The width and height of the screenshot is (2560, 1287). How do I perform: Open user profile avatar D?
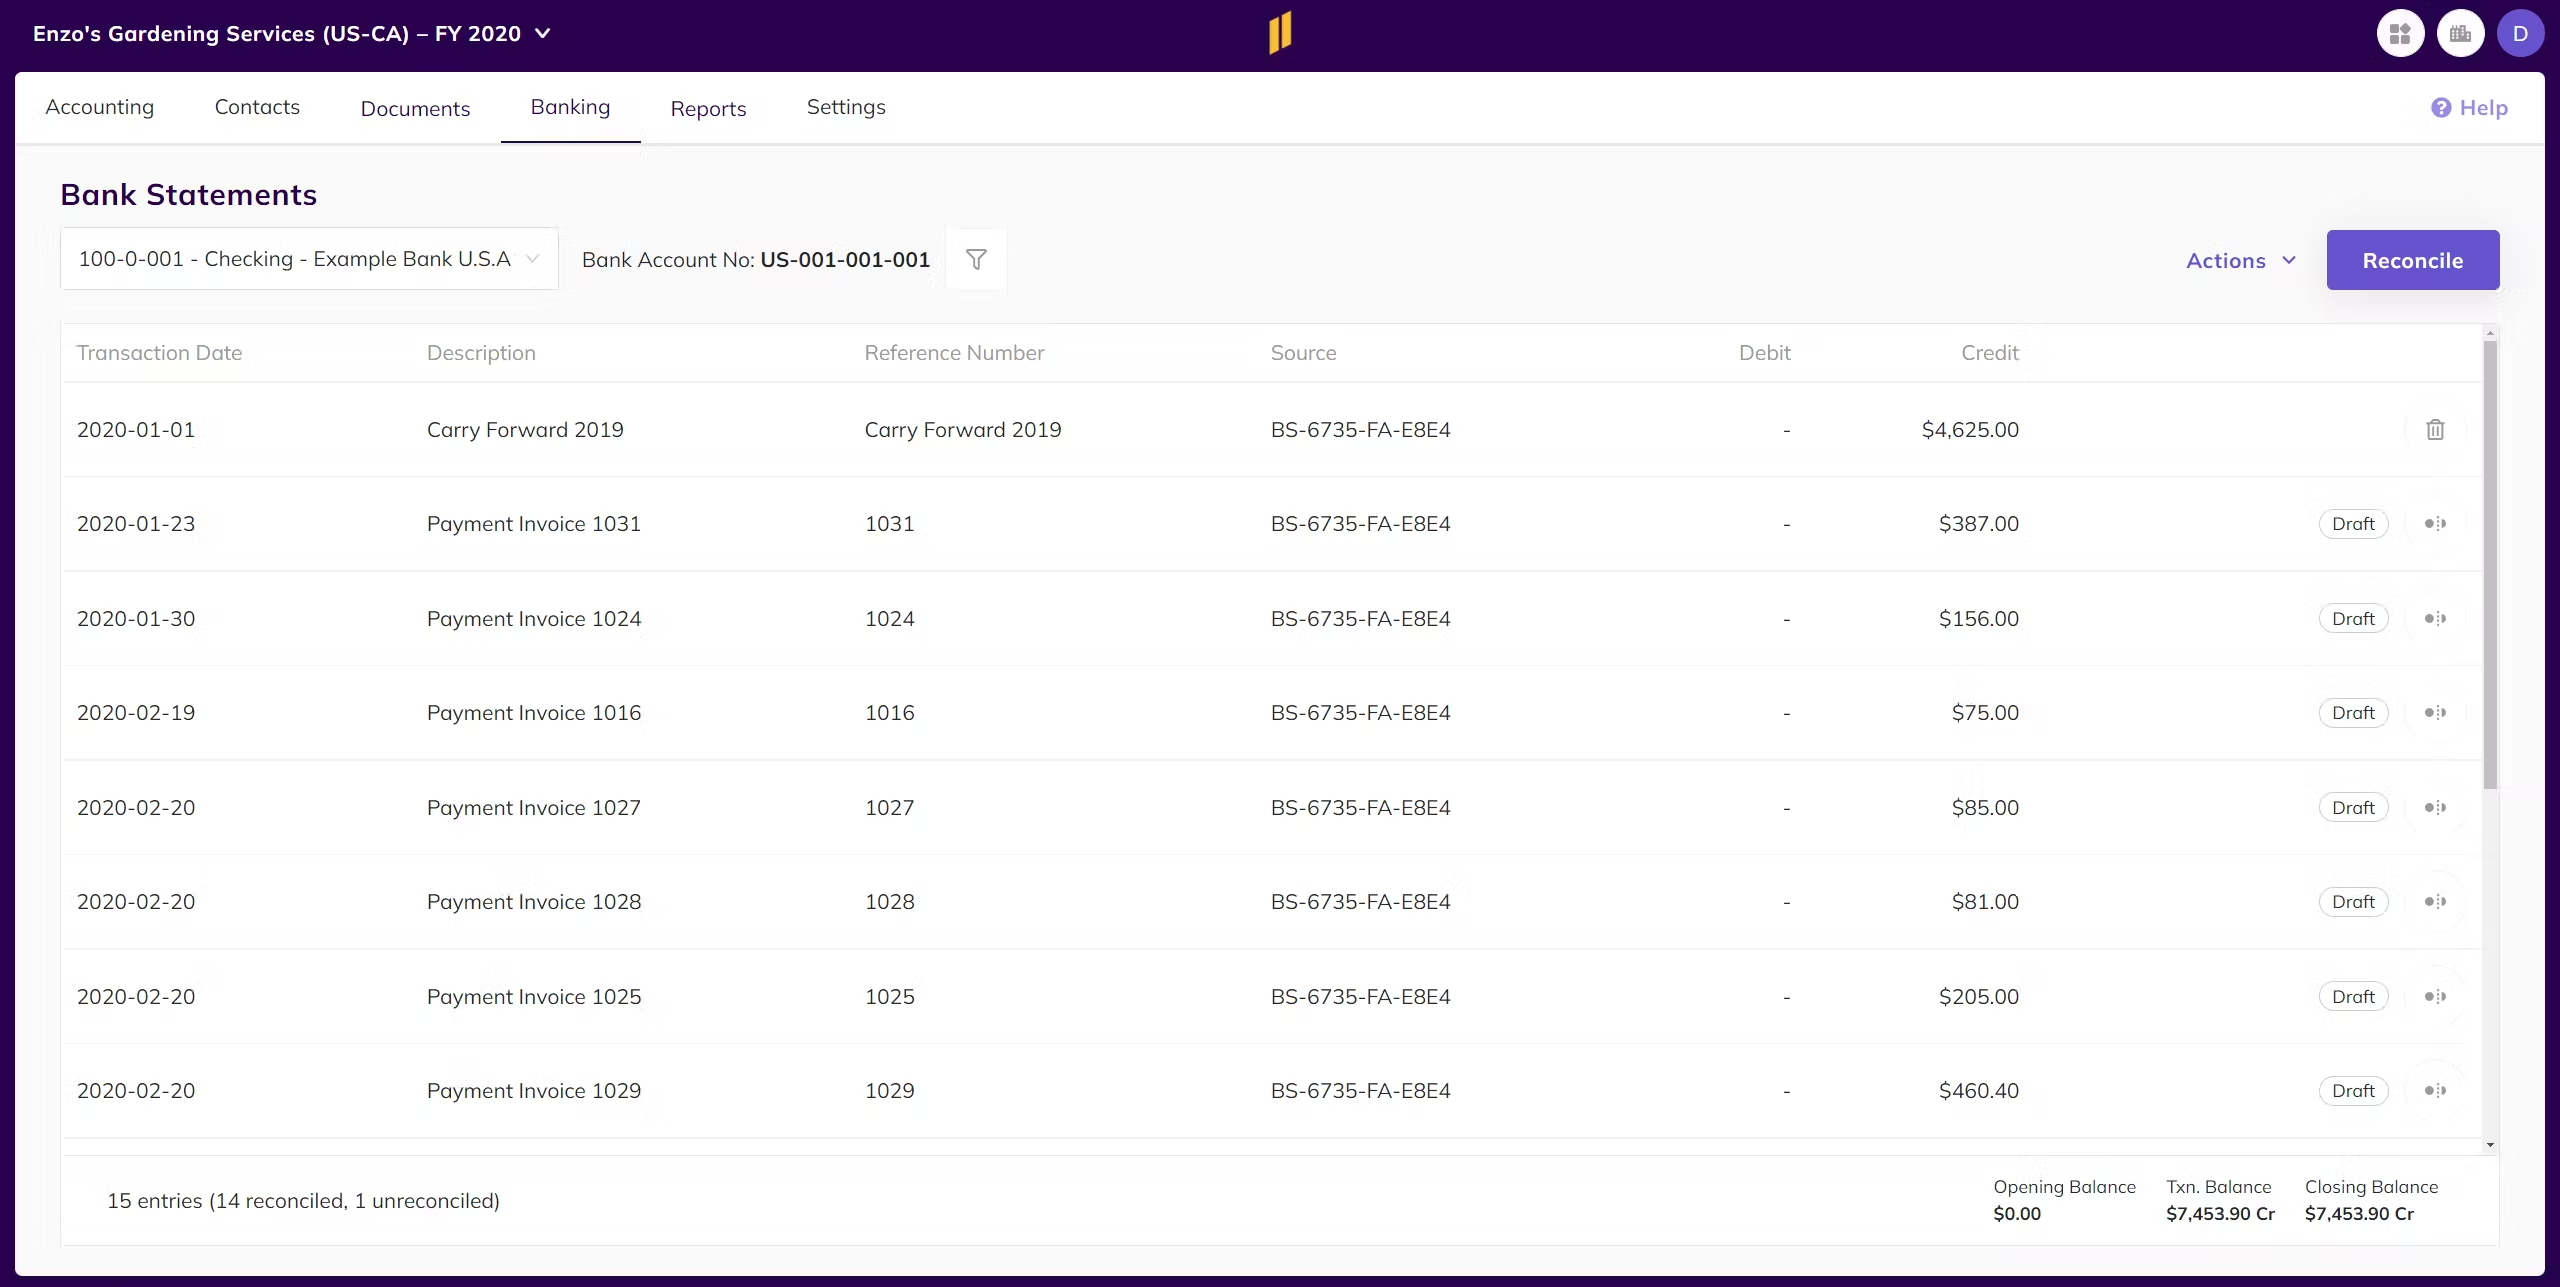click(2520, 34)
